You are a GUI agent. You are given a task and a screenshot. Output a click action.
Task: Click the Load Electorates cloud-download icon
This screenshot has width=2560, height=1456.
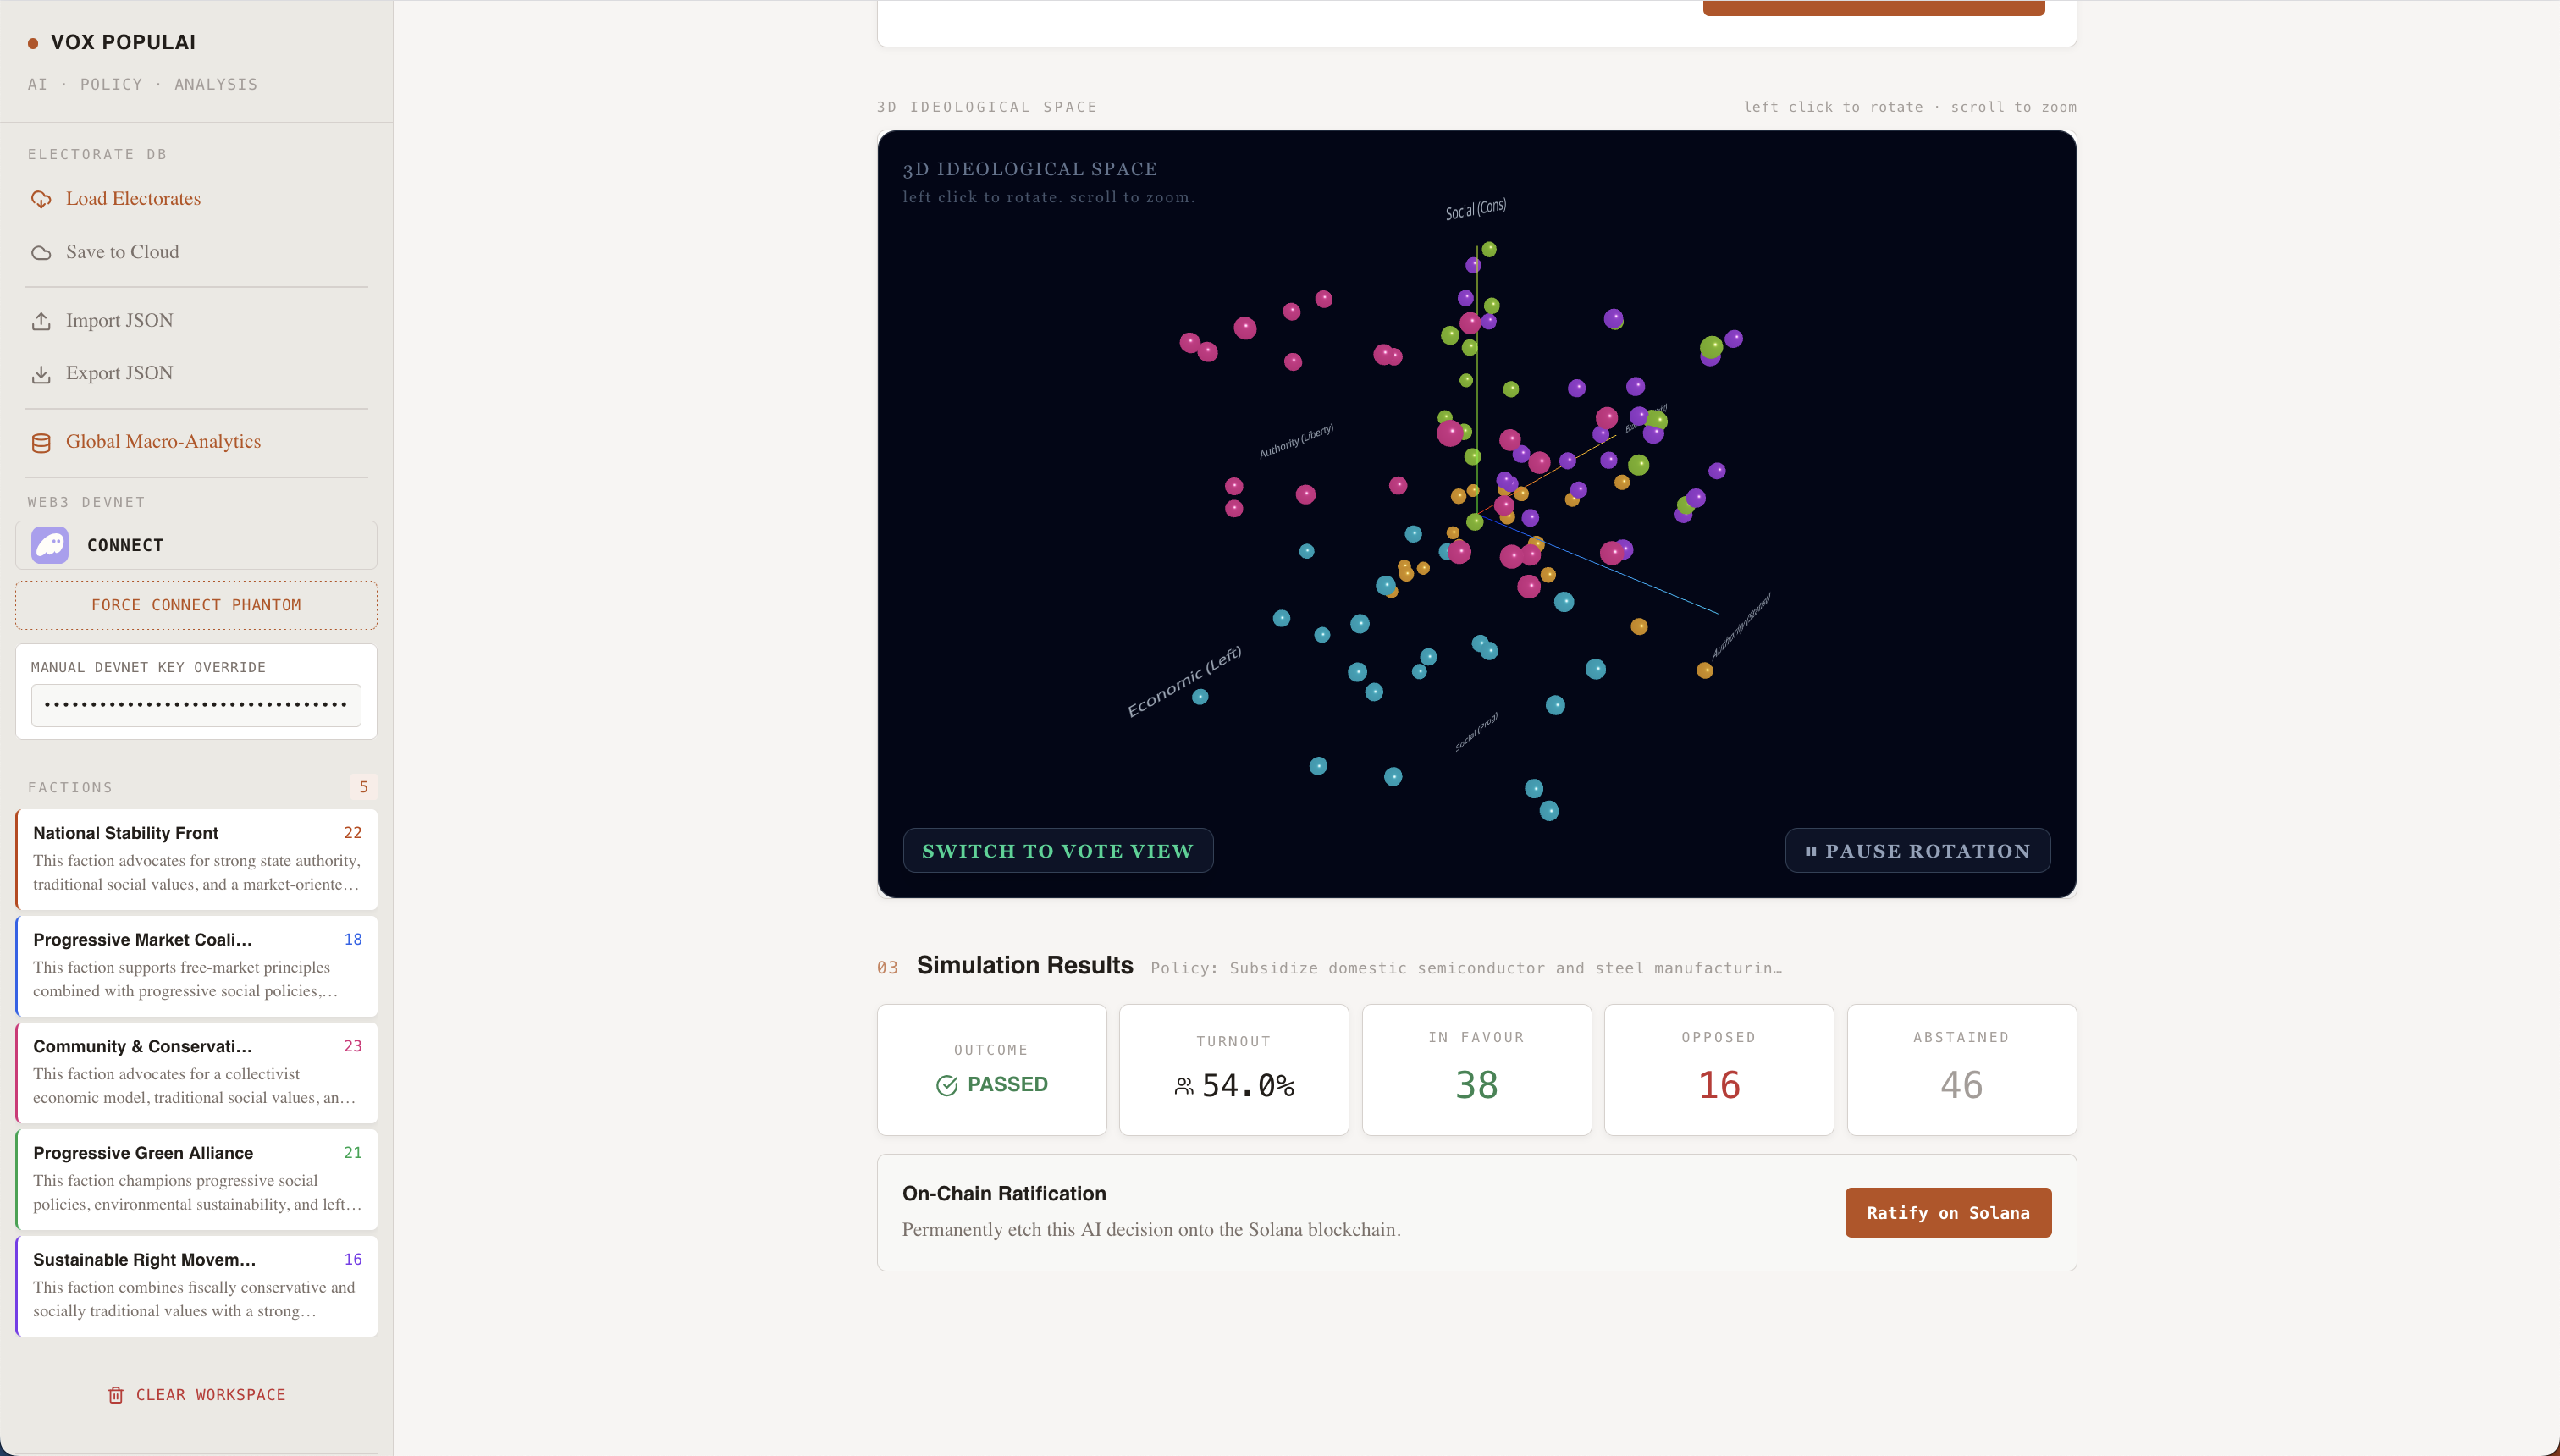[41, 199]
